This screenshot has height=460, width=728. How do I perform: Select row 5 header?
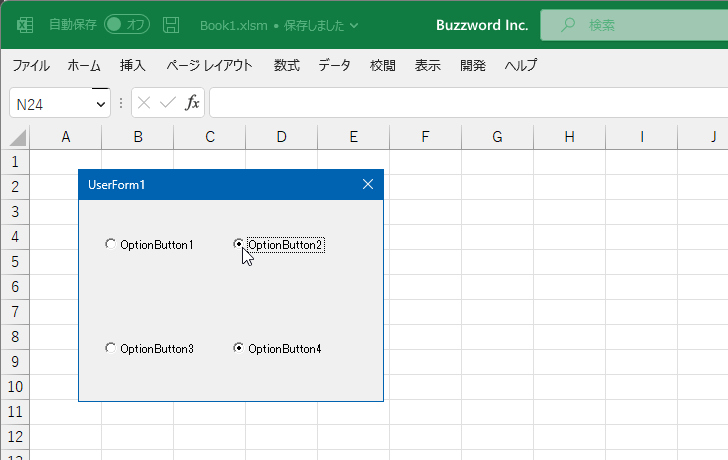[15, 262]
